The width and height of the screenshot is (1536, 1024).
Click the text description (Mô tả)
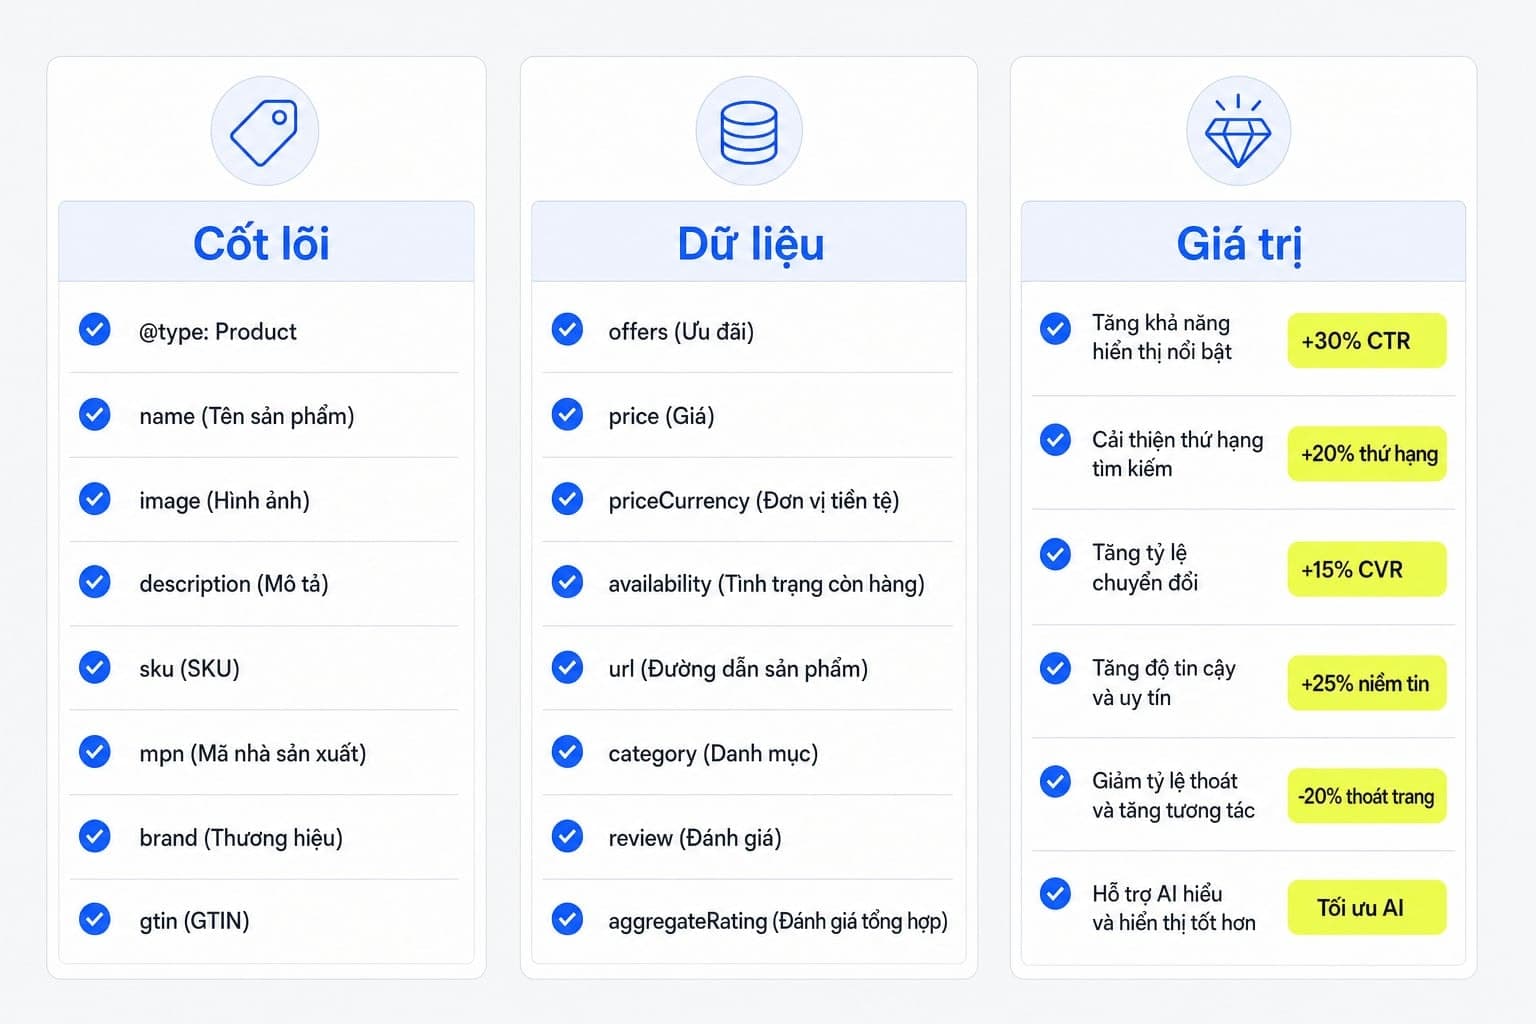(234, 584)
